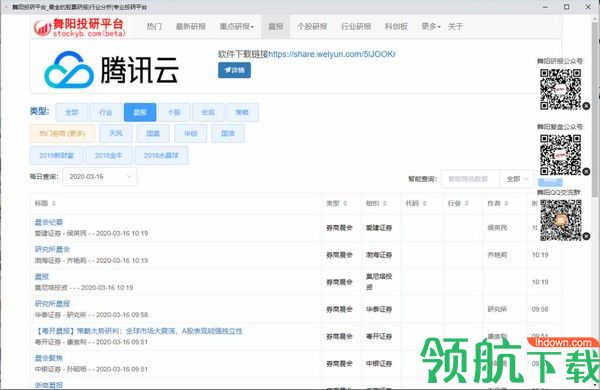Select the 全部 type filter
This screenshot has width=600, height=390.
(72, 112)
